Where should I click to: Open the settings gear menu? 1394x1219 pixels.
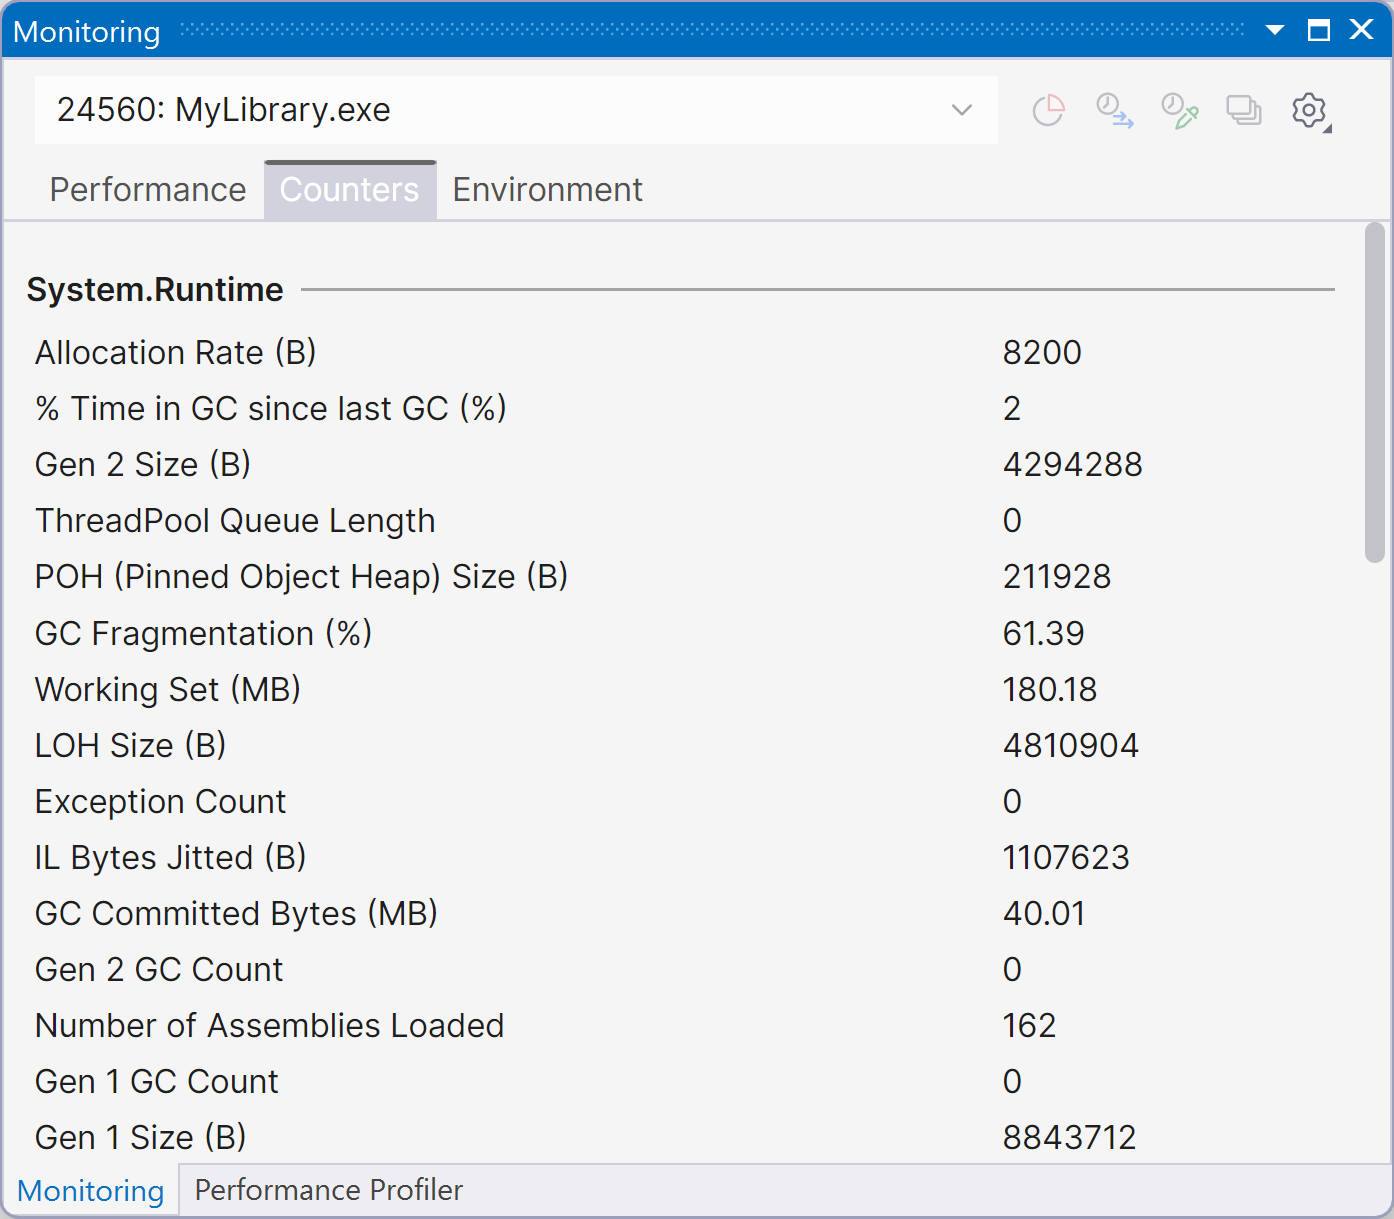1309,110
